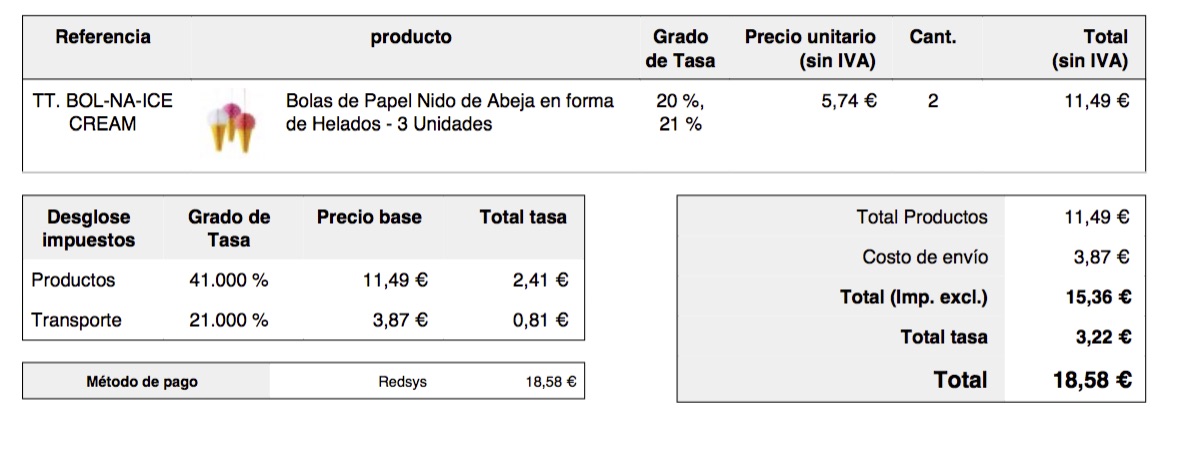Click the Desglose impuestos header
The height and width of the screenshot is (472, 1180).
coord(89,228)
